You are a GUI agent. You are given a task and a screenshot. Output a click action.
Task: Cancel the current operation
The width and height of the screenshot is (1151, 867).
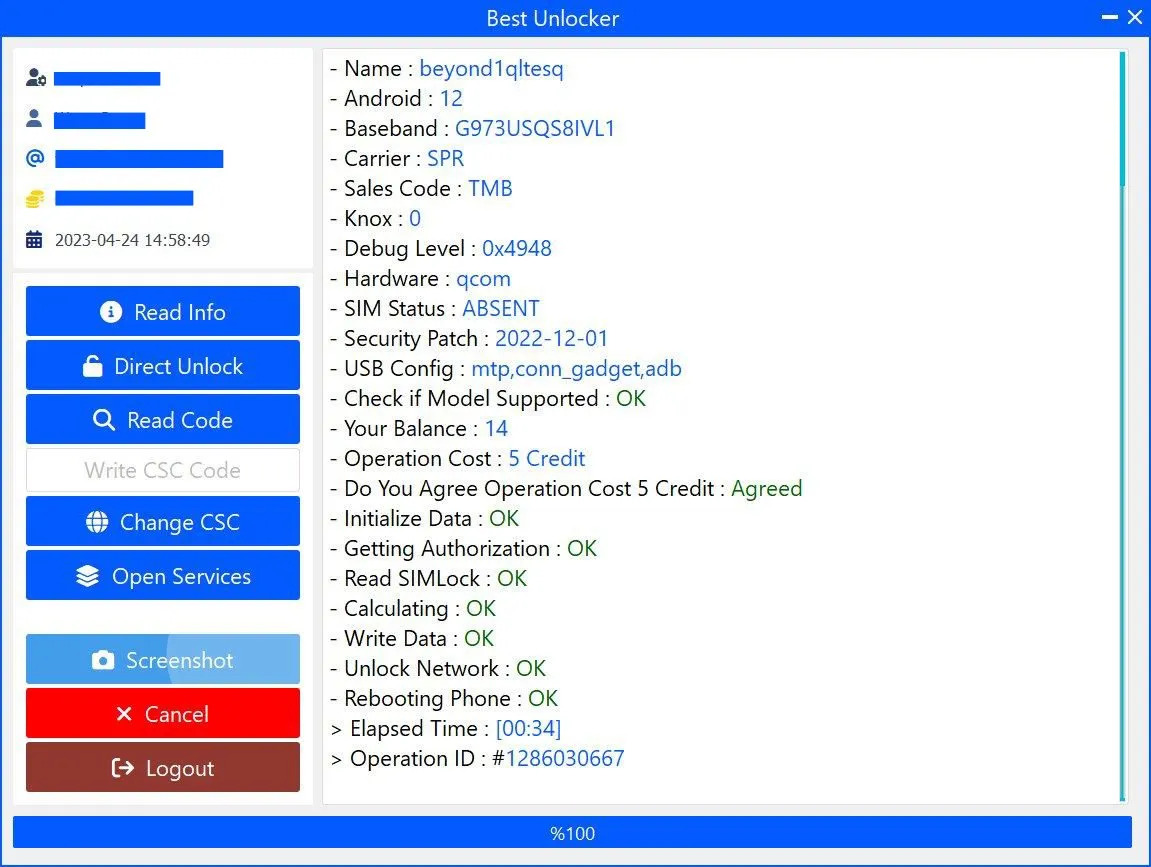[x=162, y=713]
